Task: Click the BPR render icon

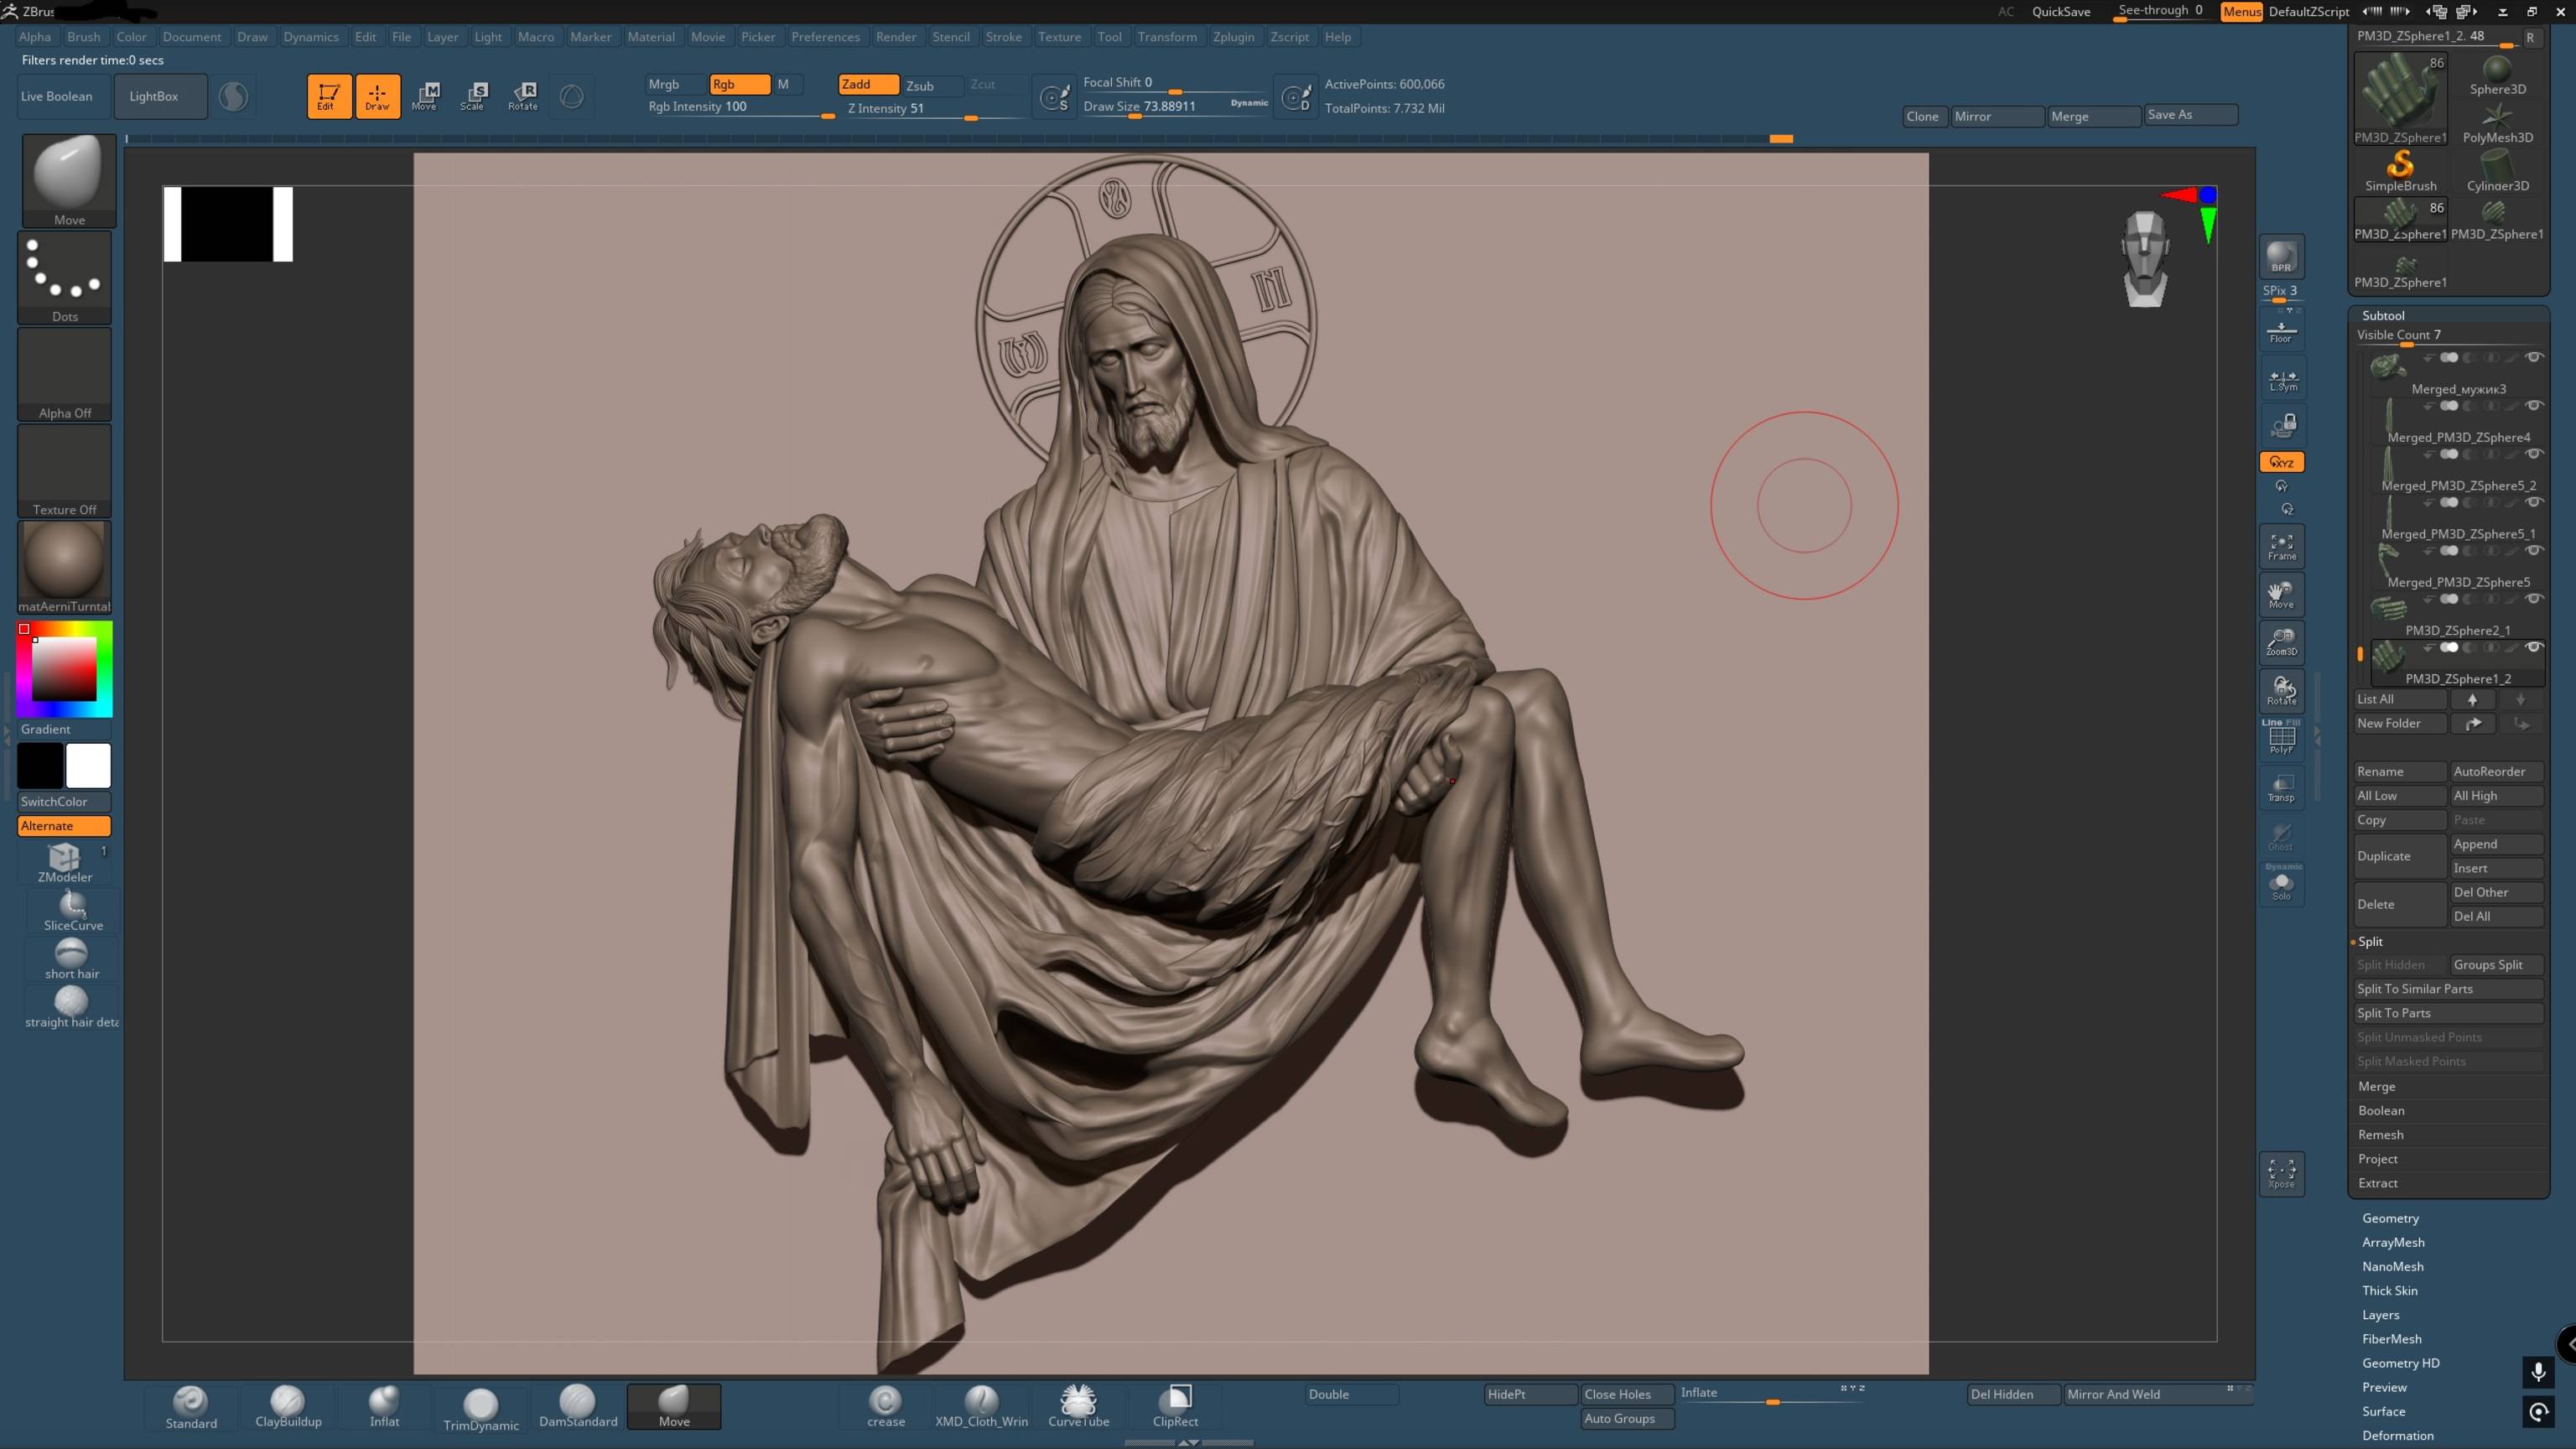Action: click(2281, 256)
